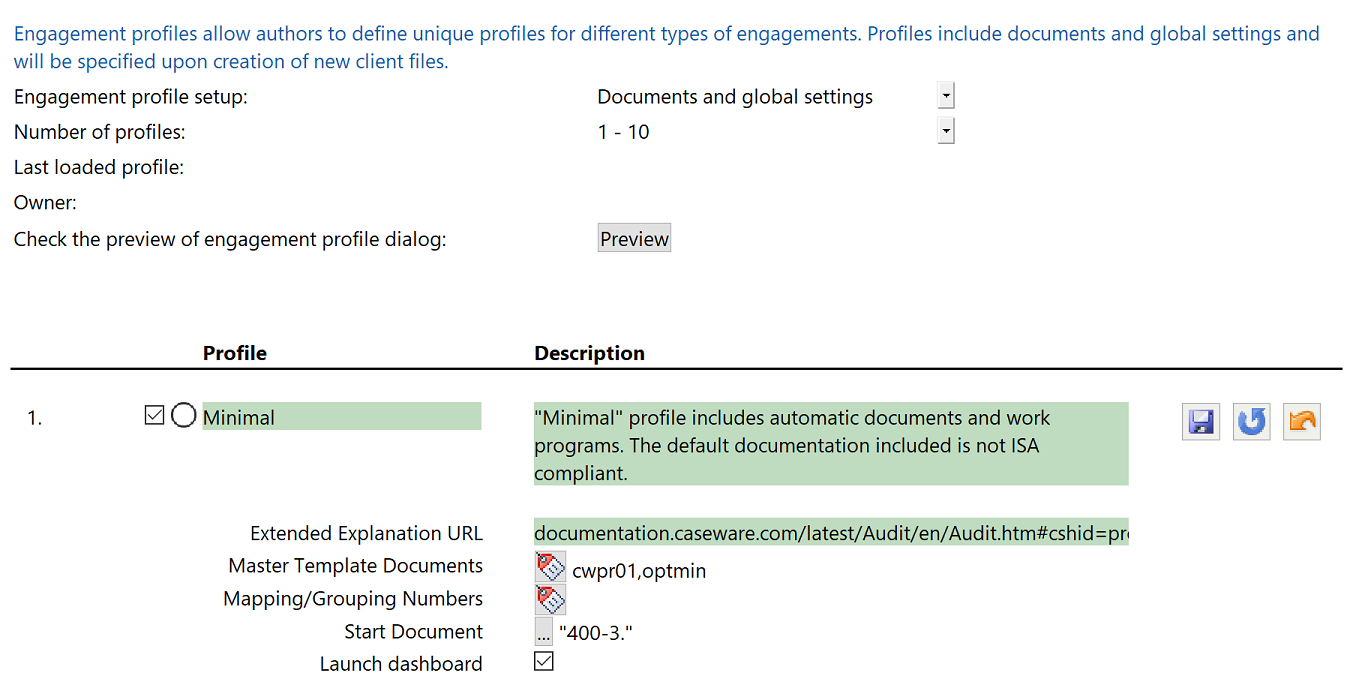Click the cwpr01,optmin template documents text
Viewport: 1350px width, 691px height.
tap(639, 571)
